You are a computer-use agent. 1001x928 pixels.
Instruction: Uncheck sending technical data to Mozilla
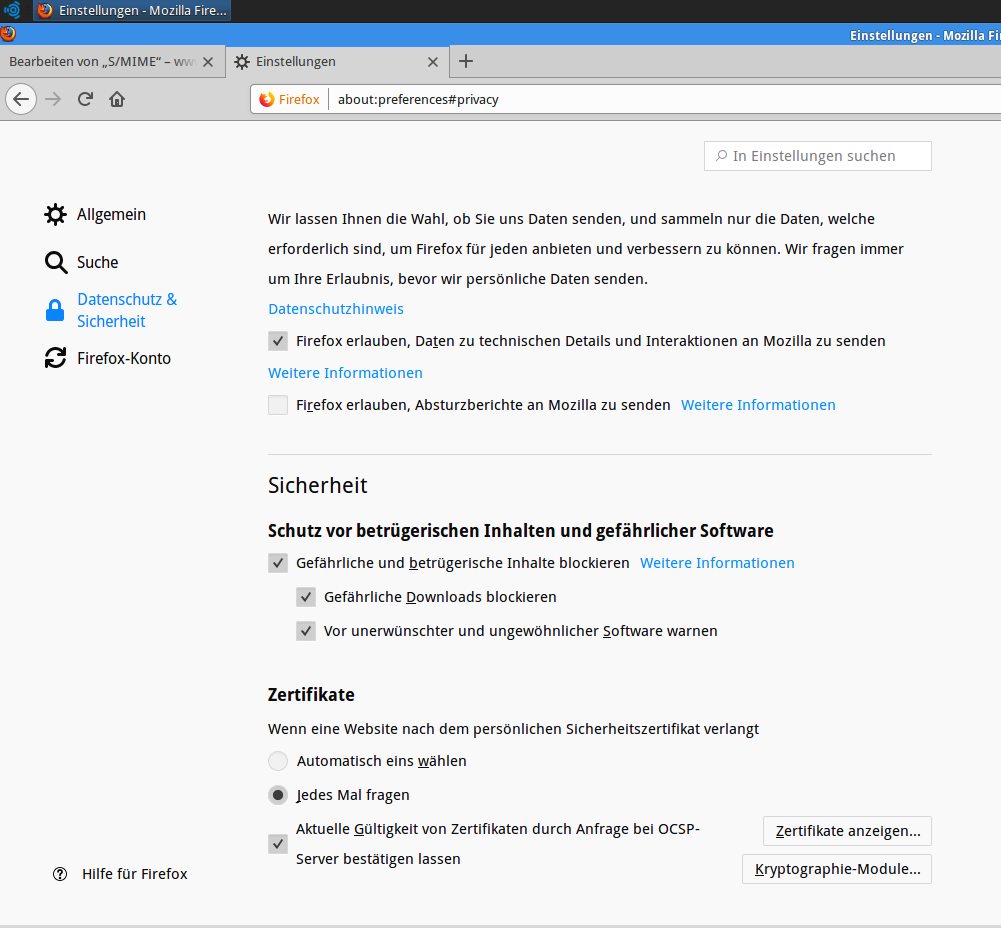[277, 340]
